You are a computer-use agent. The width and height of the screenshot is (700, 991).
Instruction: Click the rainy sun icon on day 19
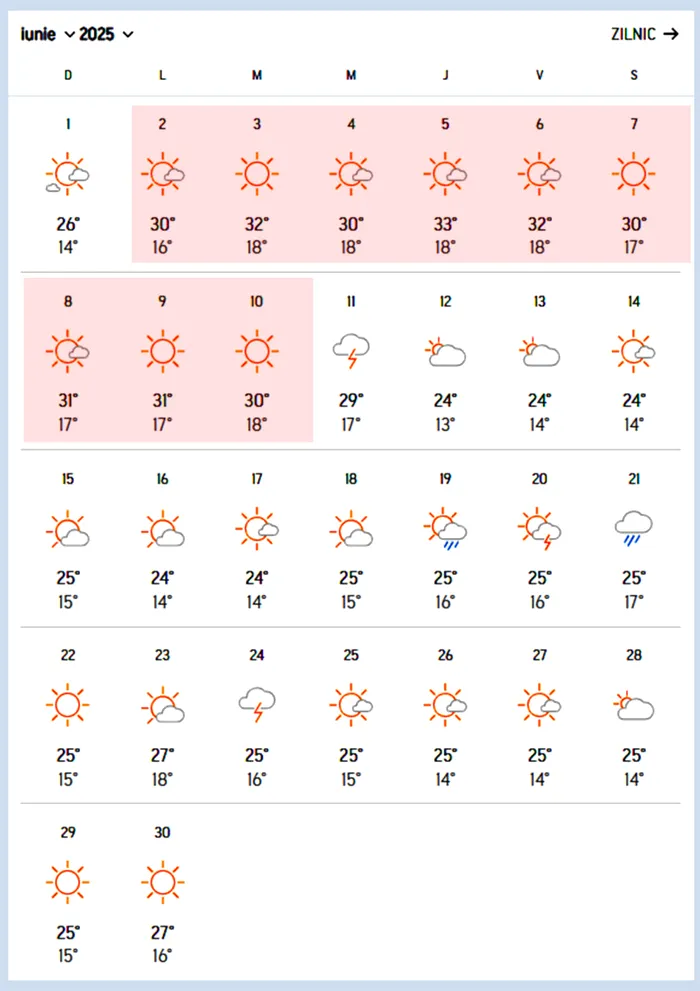pos(445,529)
